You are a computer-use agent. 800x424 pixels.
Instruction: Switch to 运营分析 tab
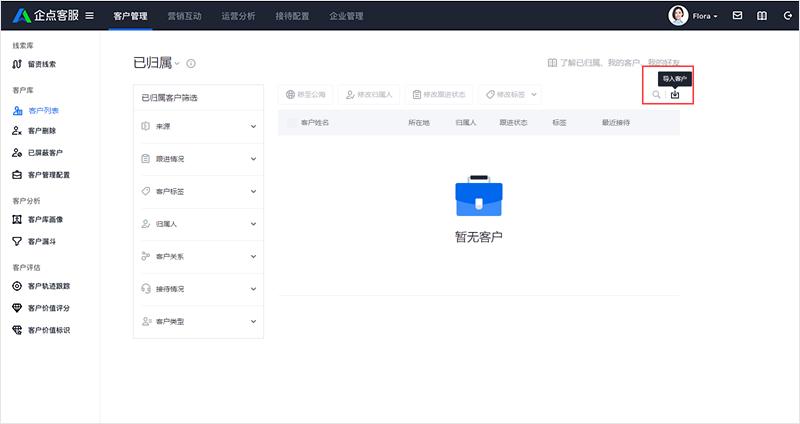click(x=238, y=16)
